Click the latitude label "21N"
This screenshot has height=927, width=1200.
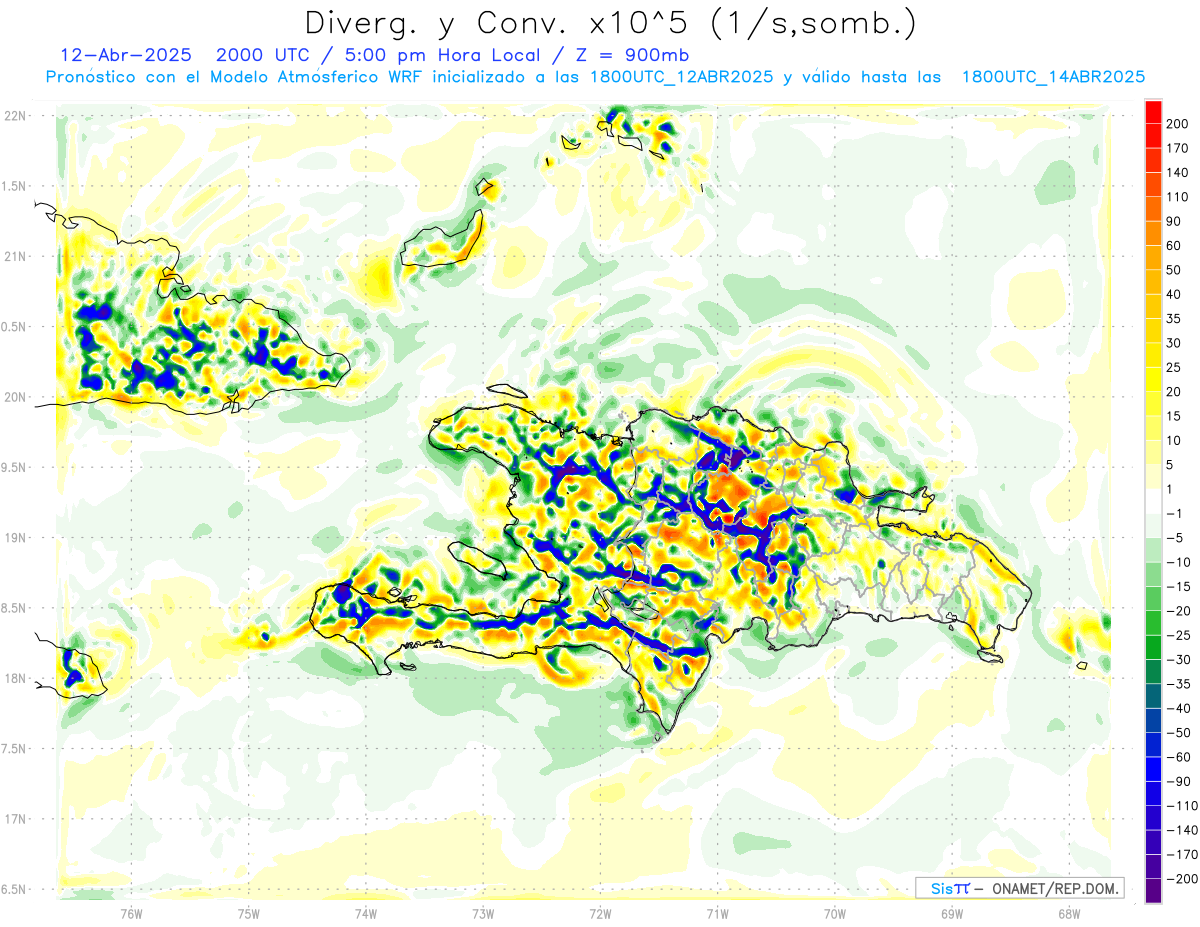point(15,256)
